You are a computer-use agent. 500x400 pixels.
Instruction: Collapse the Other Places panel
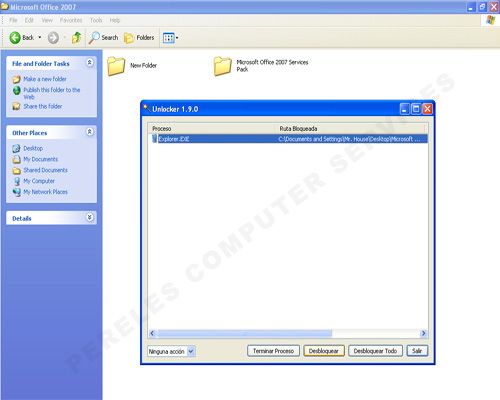89,132
